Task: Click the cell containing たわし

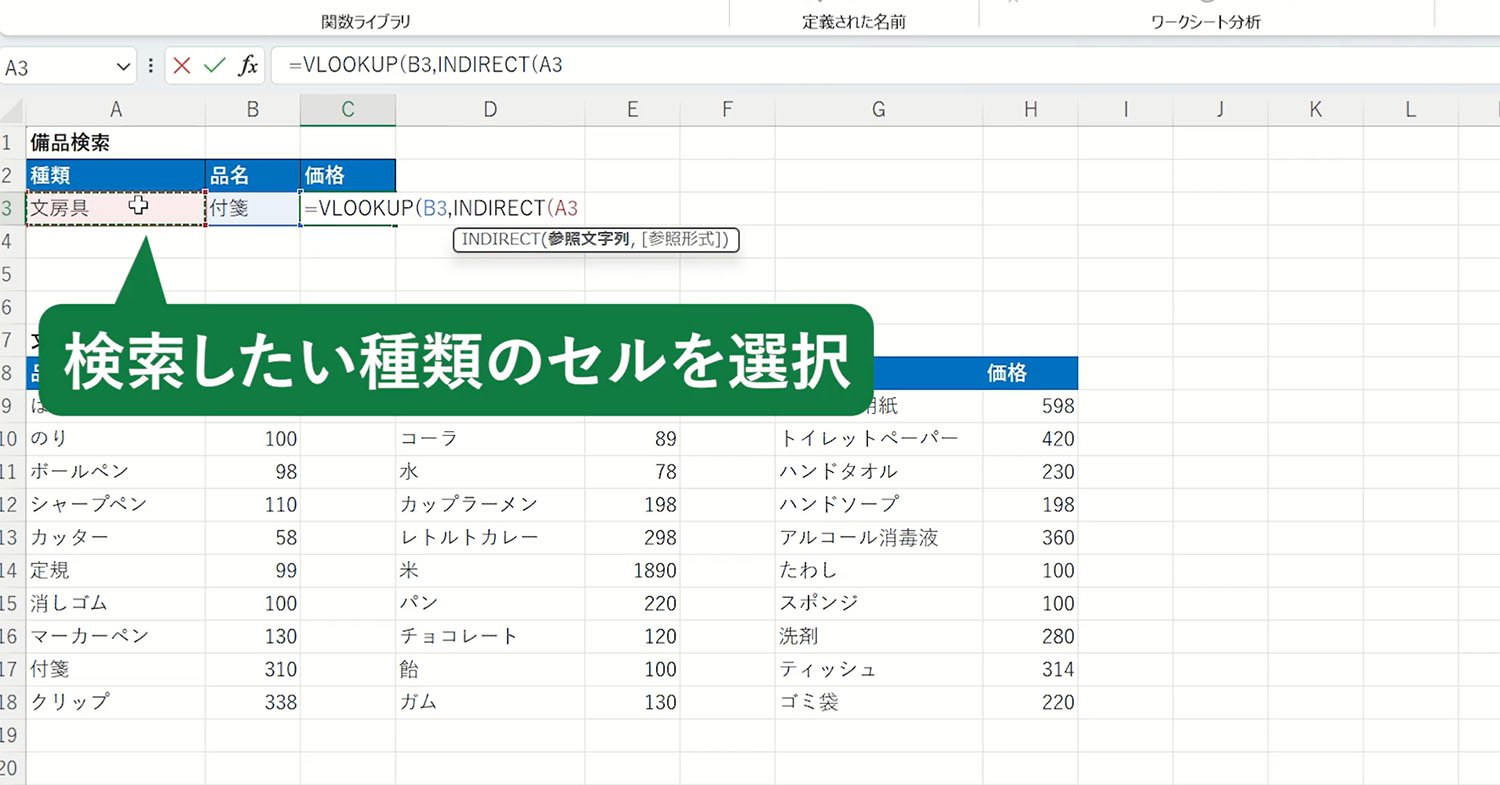Action: 879,570
